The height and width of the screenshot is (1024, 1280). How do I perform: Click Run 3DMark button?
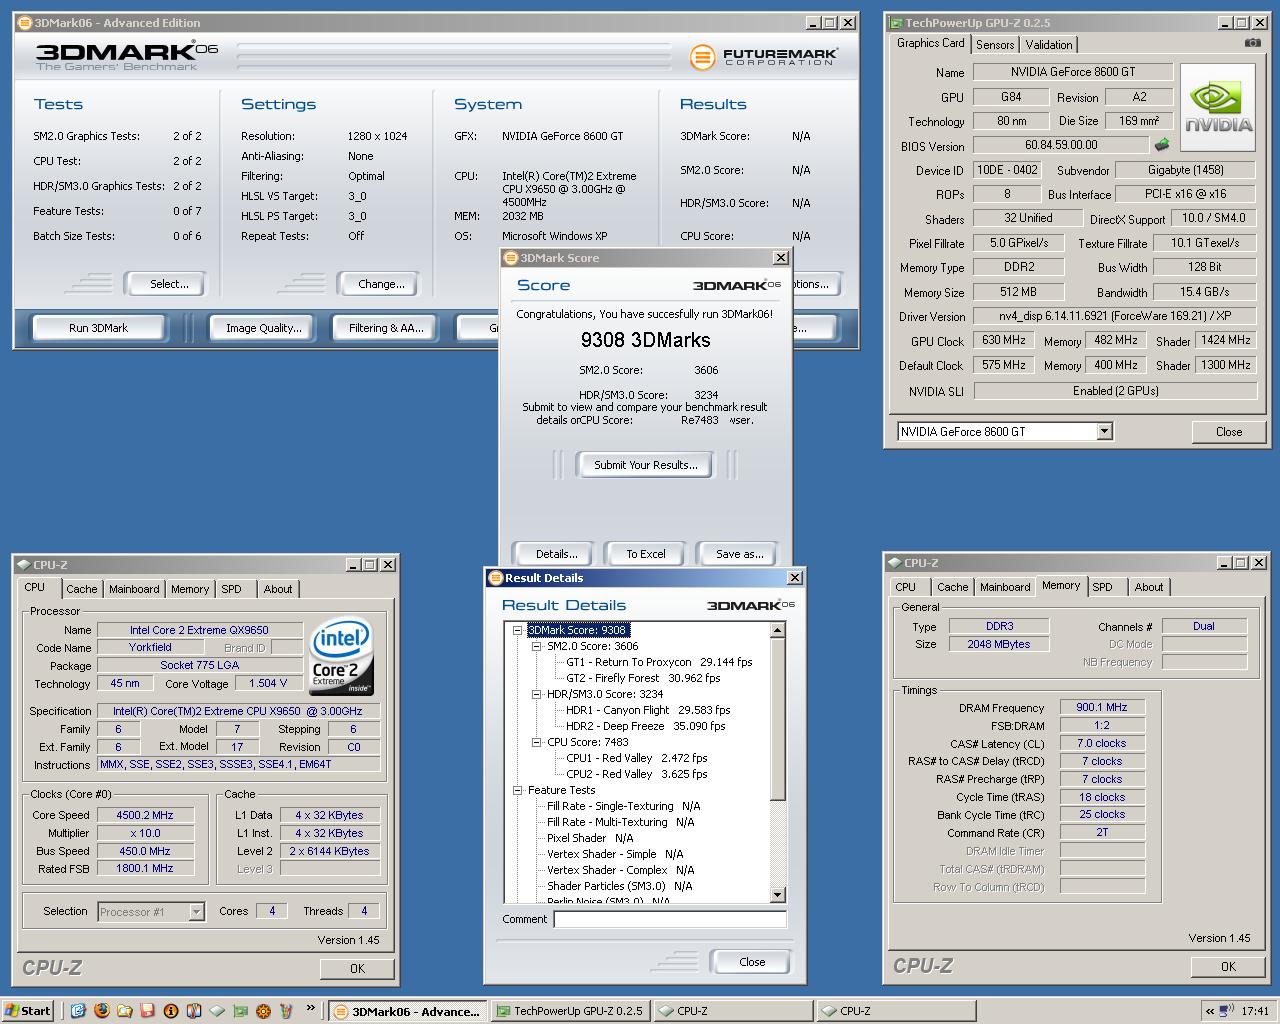tap(99, 328)
